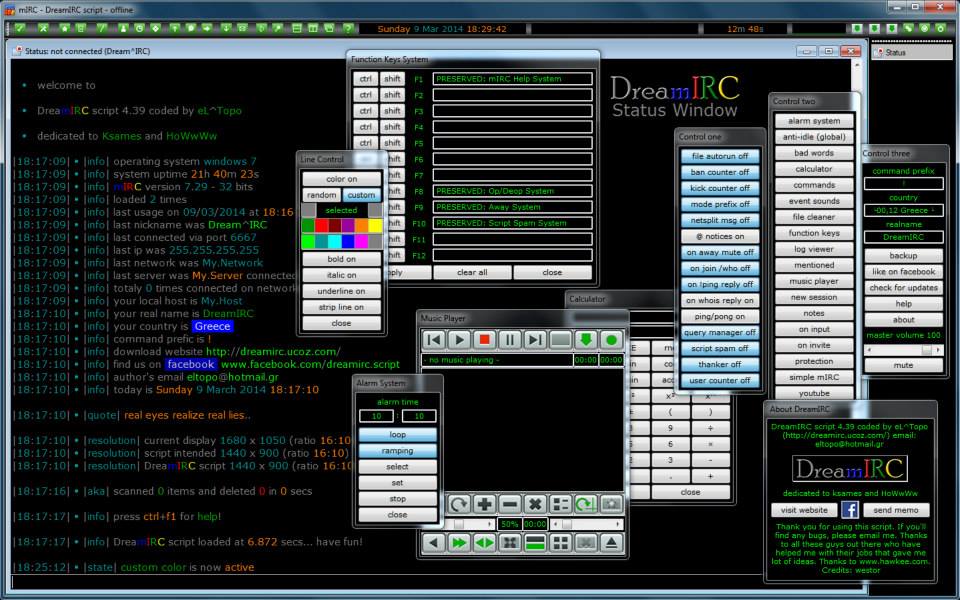Click the green right-arrow icon in top toolbar
Screen dimensions: 960x600
[206, 28]
